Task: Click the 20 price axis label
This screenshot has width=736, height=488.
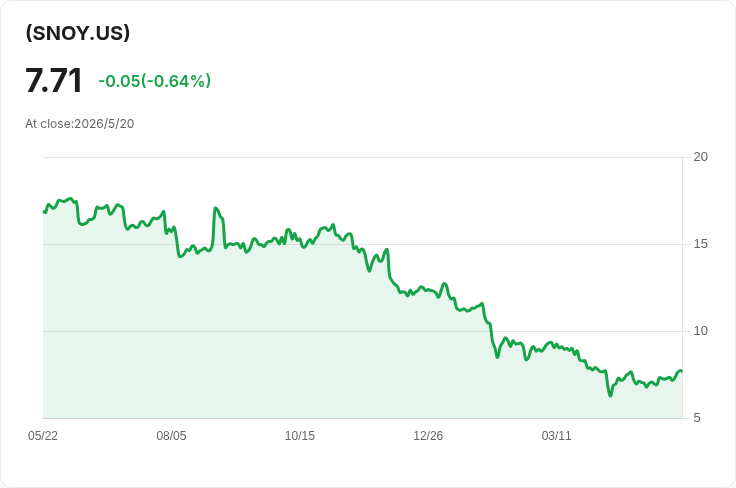Action: [700, 157]
